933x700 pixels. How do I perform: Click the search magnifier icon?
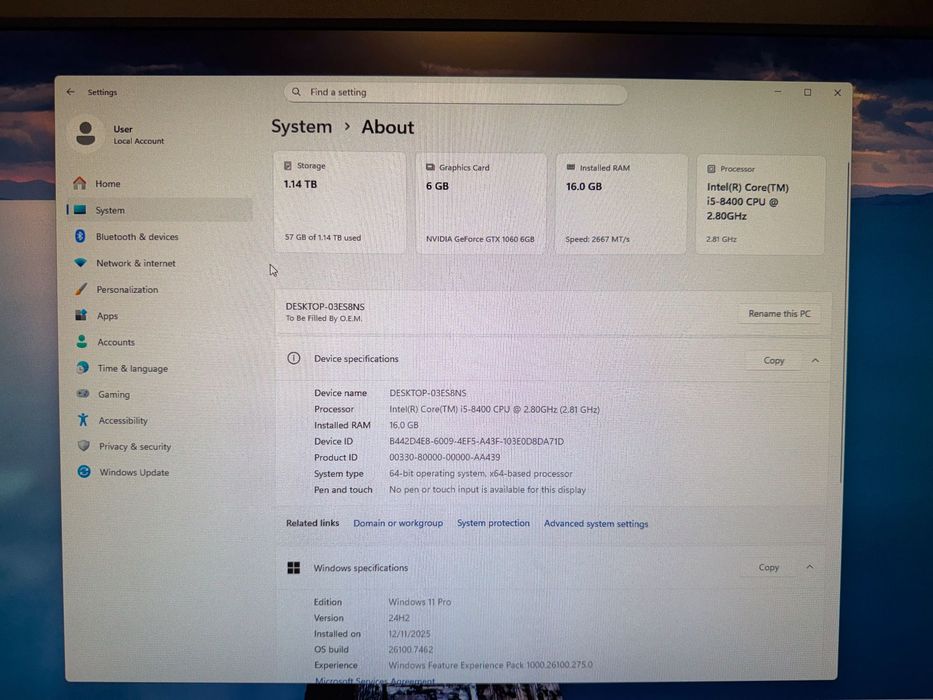click(x=296, y=92)
